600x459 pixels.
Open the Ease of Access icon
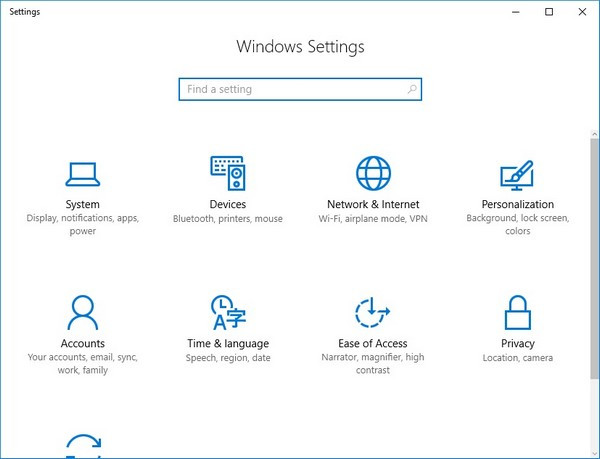coord(372,312)
